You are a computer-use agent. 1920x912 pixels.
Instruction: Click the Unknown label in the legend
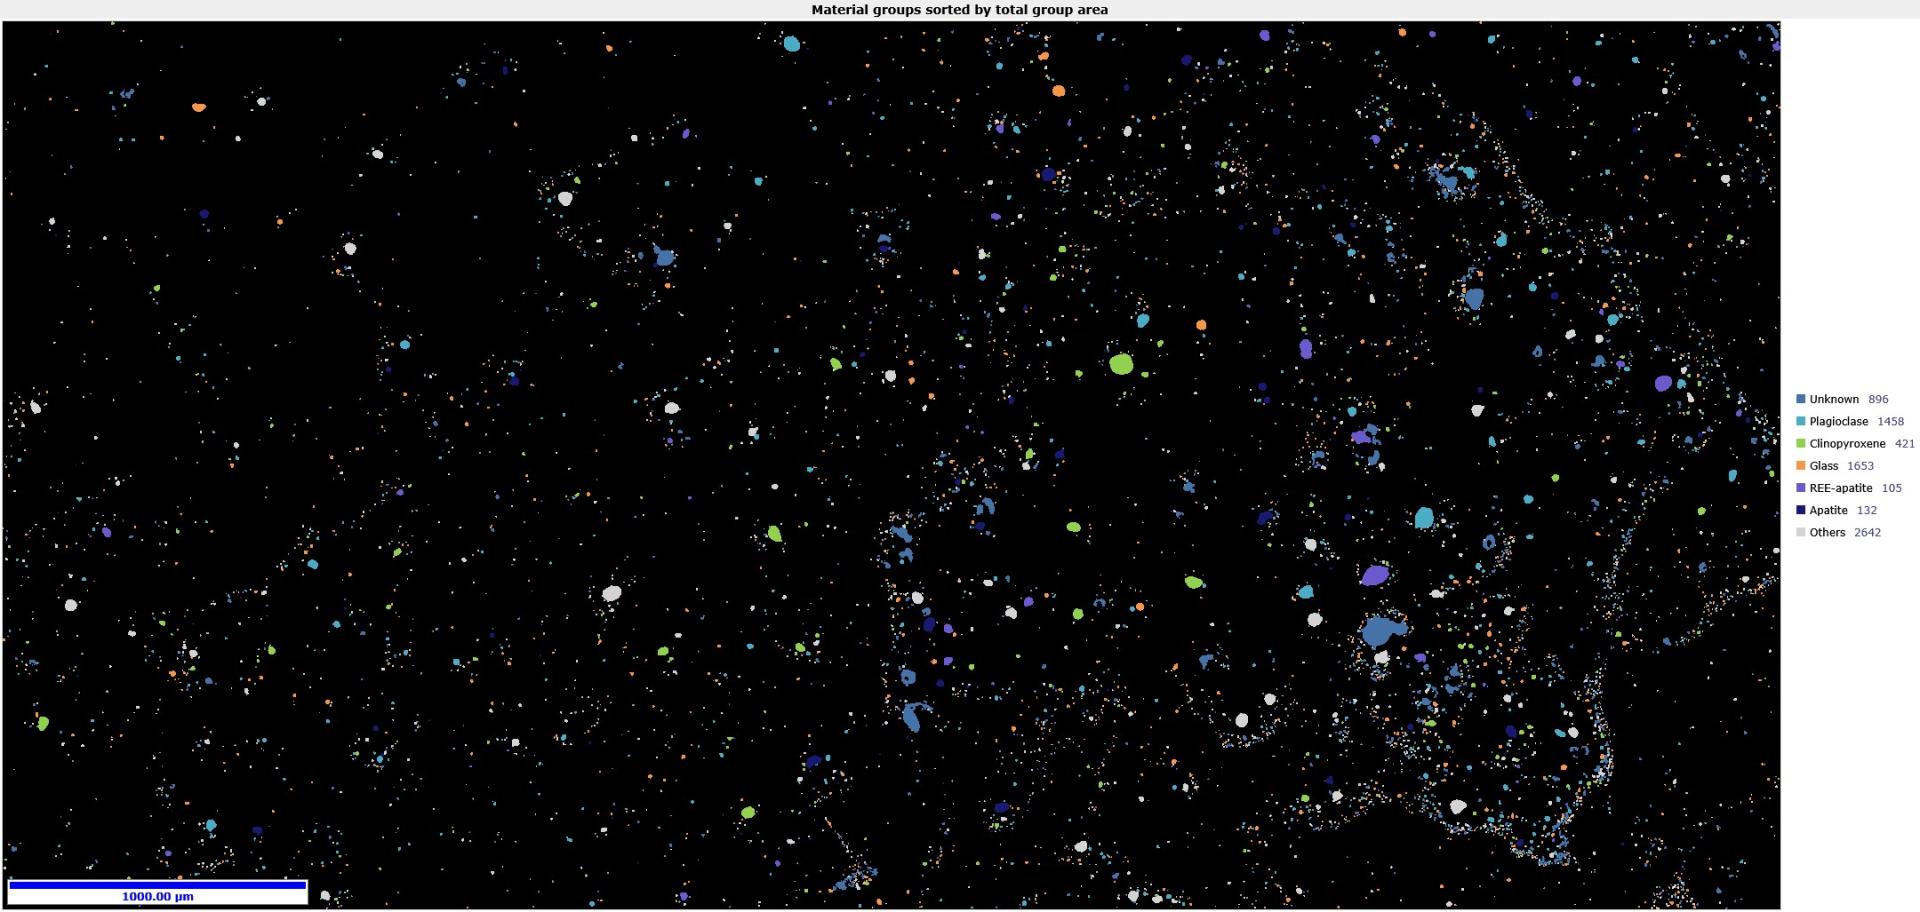pos(1833,399)
